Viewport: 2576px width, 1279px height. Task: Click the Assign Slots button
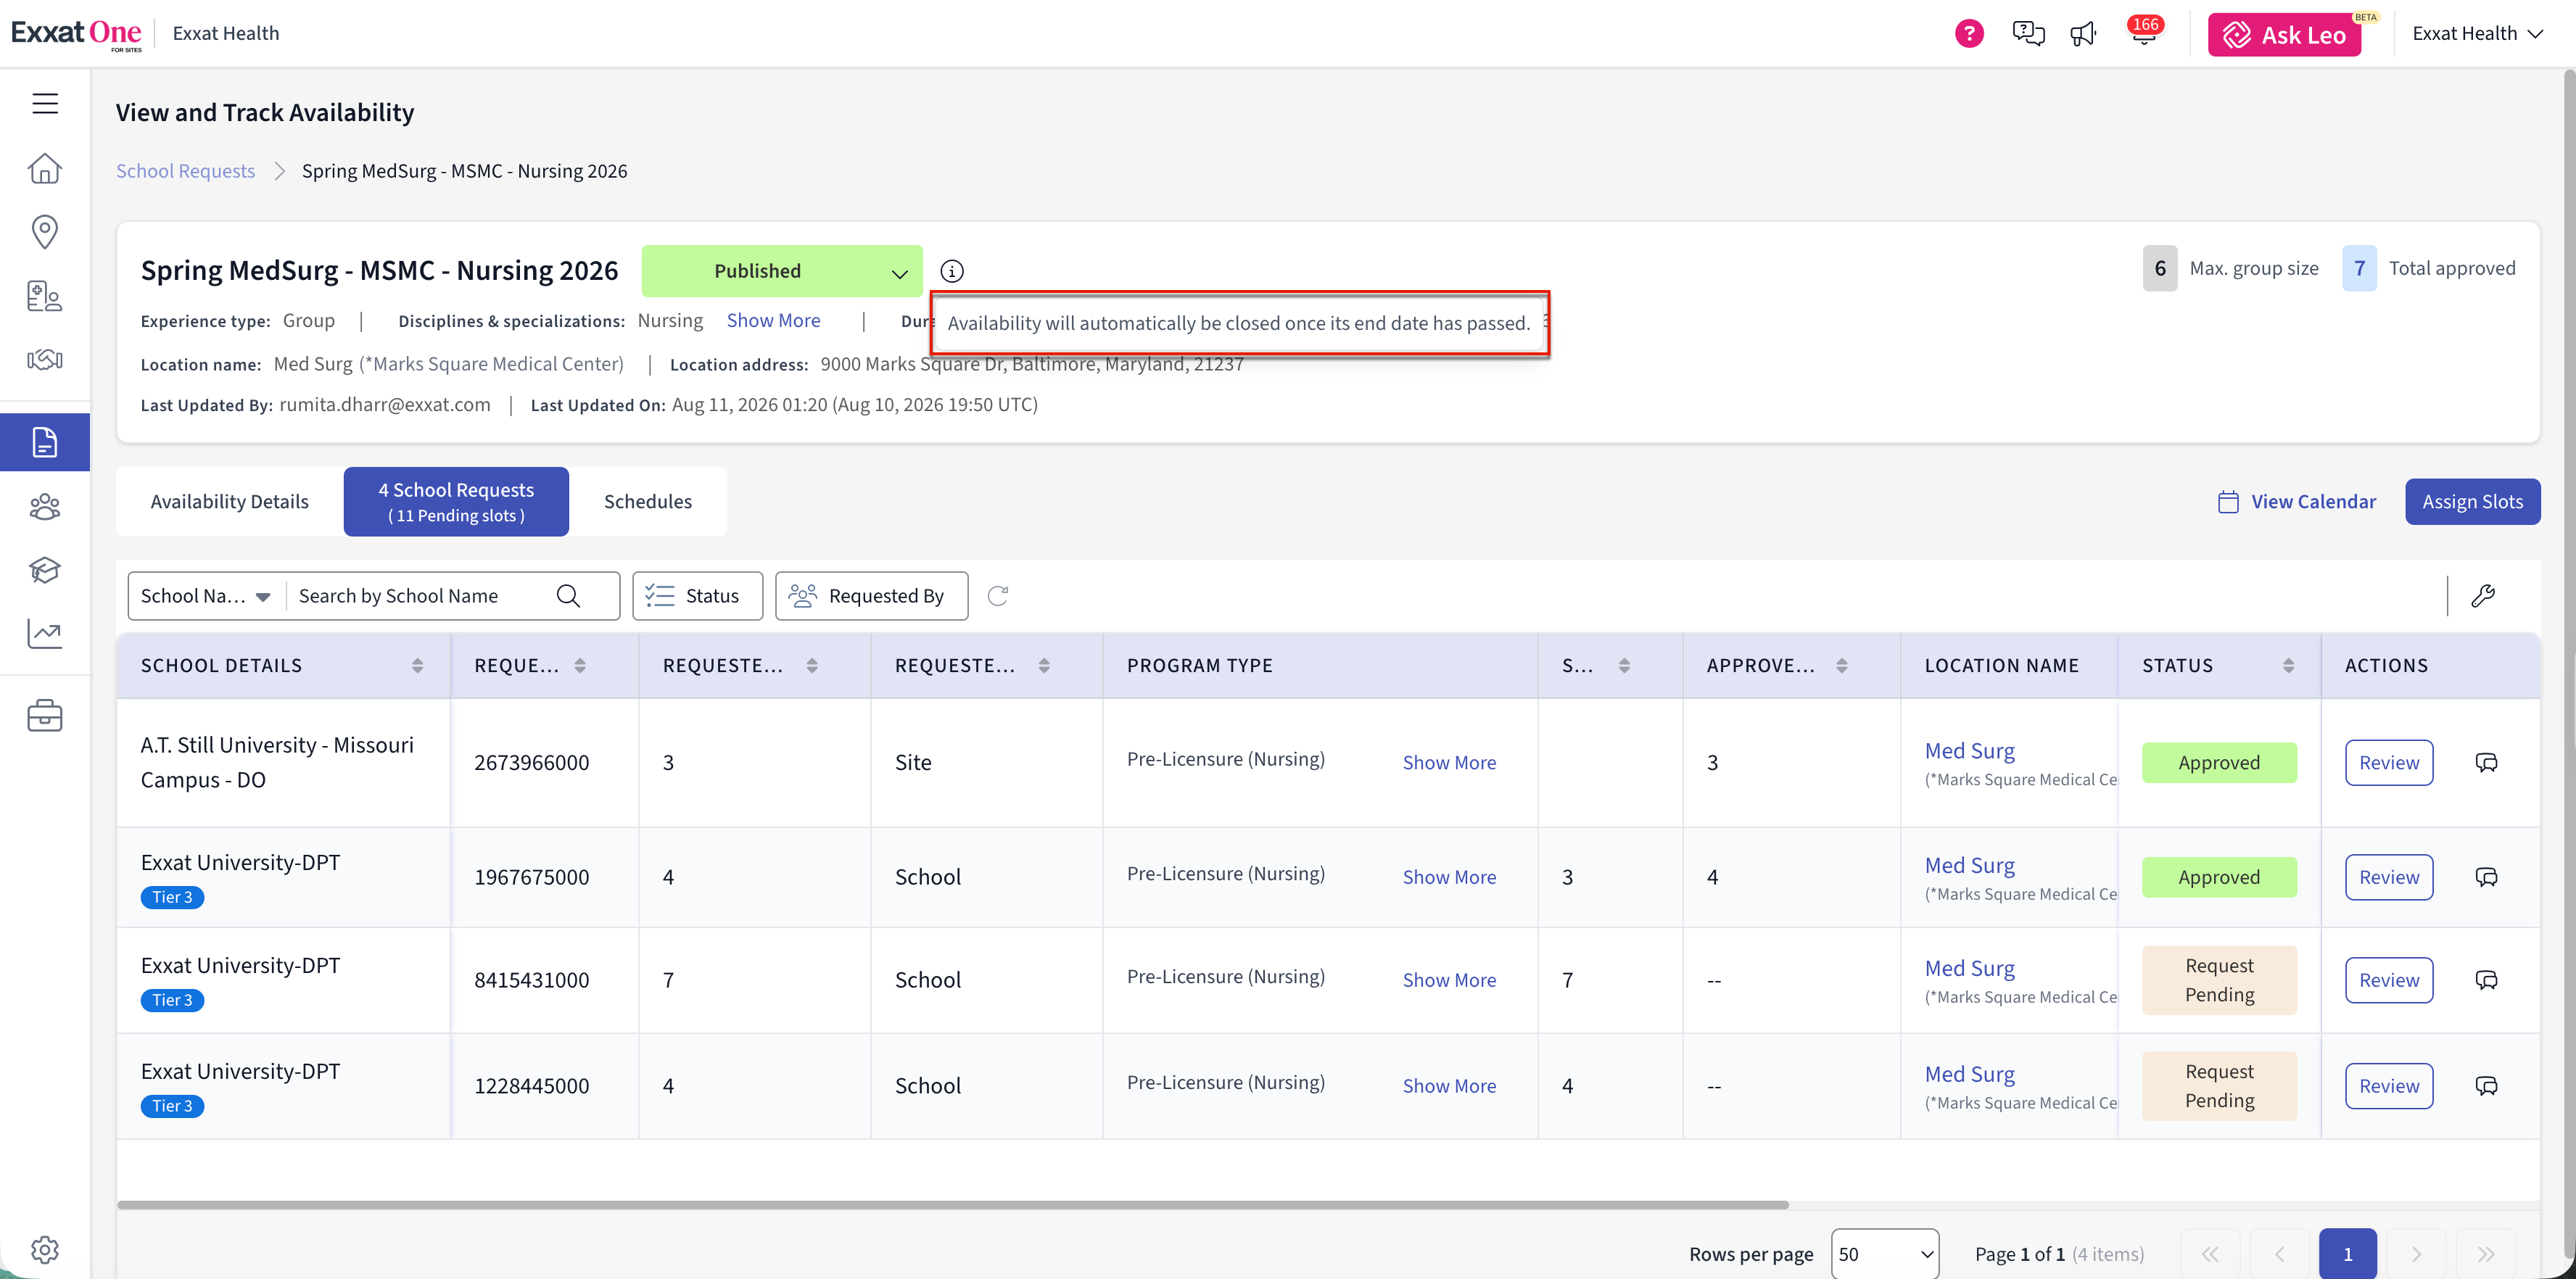[x=2472, y=502]
